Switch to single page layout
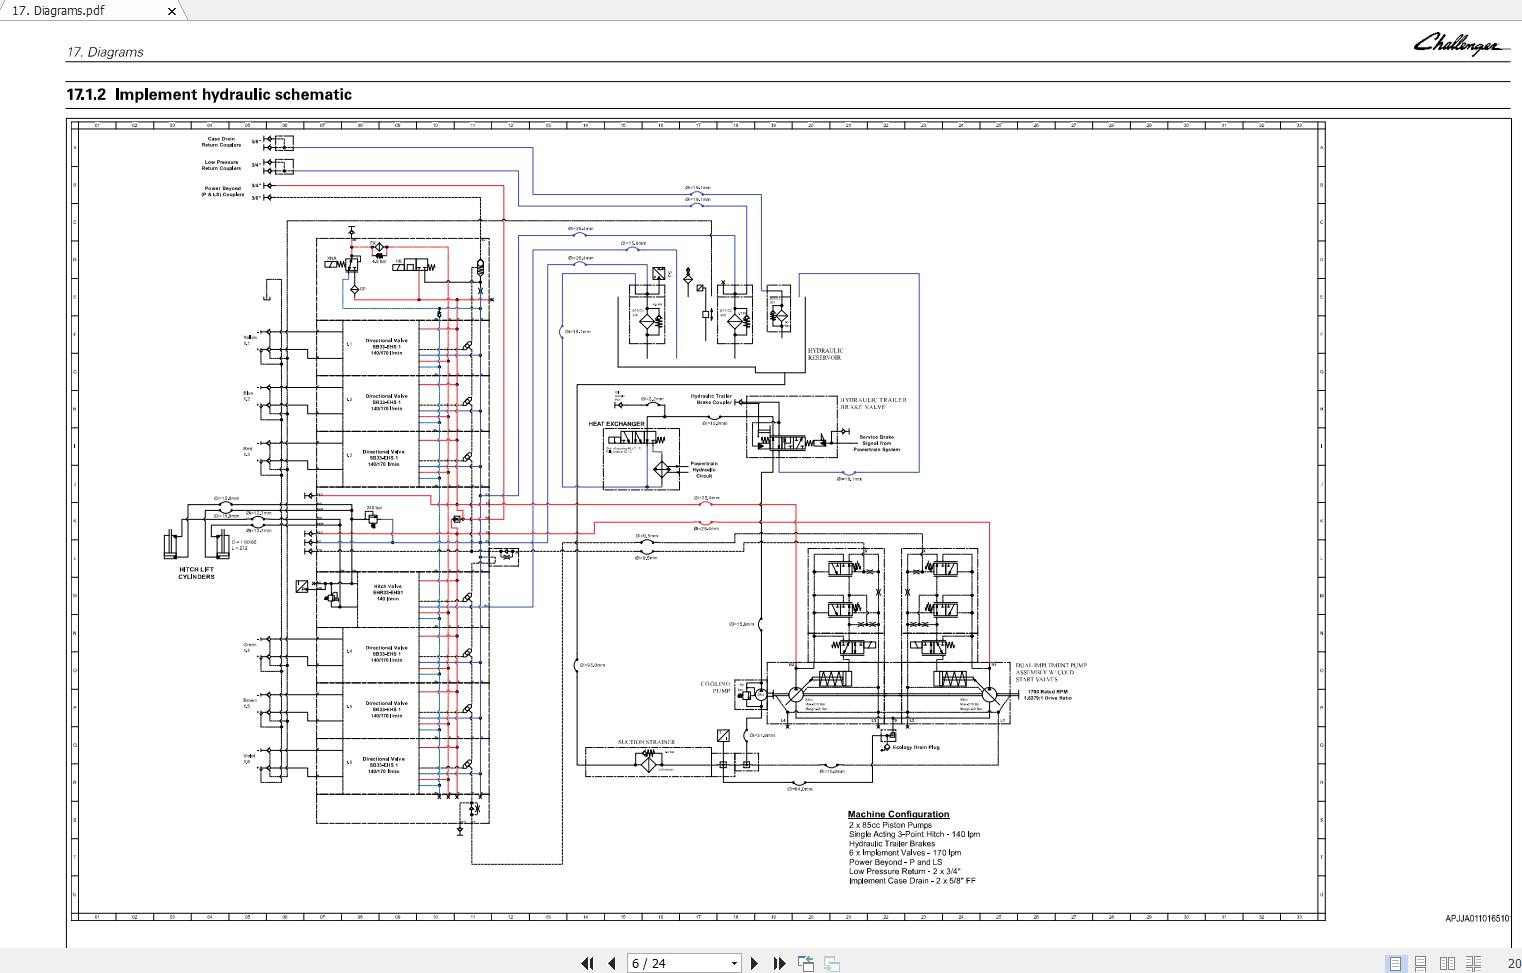Image resolution: width=1522 pixels, height=973 pixels. [x=1395, y=963]
